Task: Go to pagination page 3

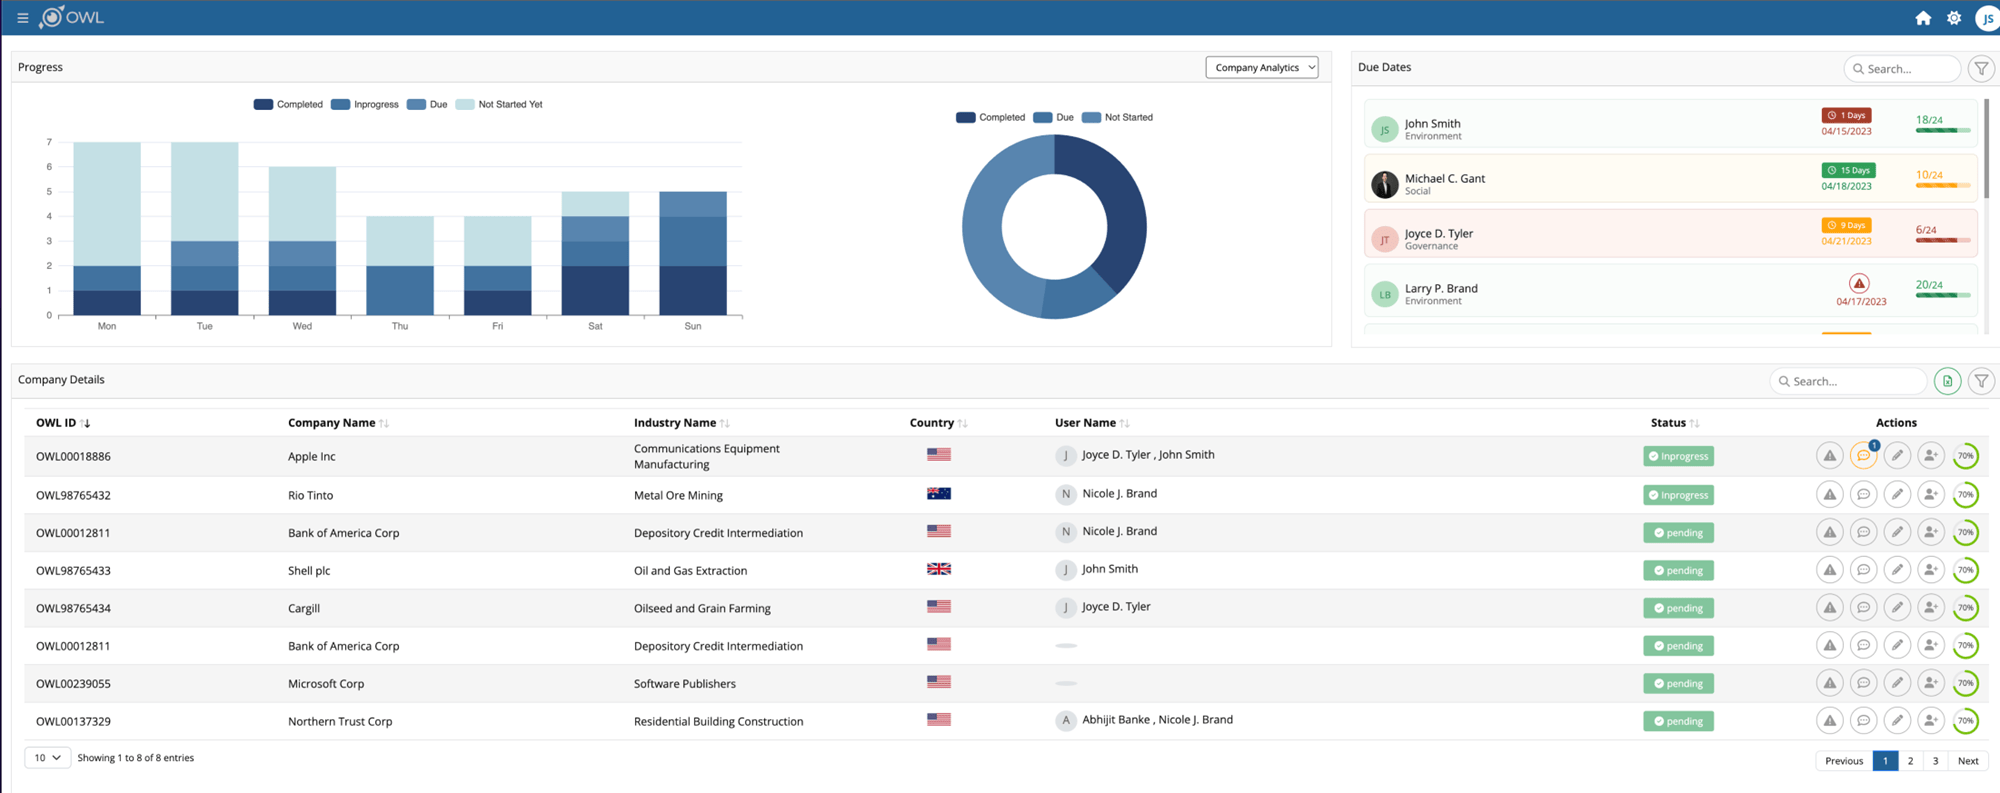Action: 1935,761
